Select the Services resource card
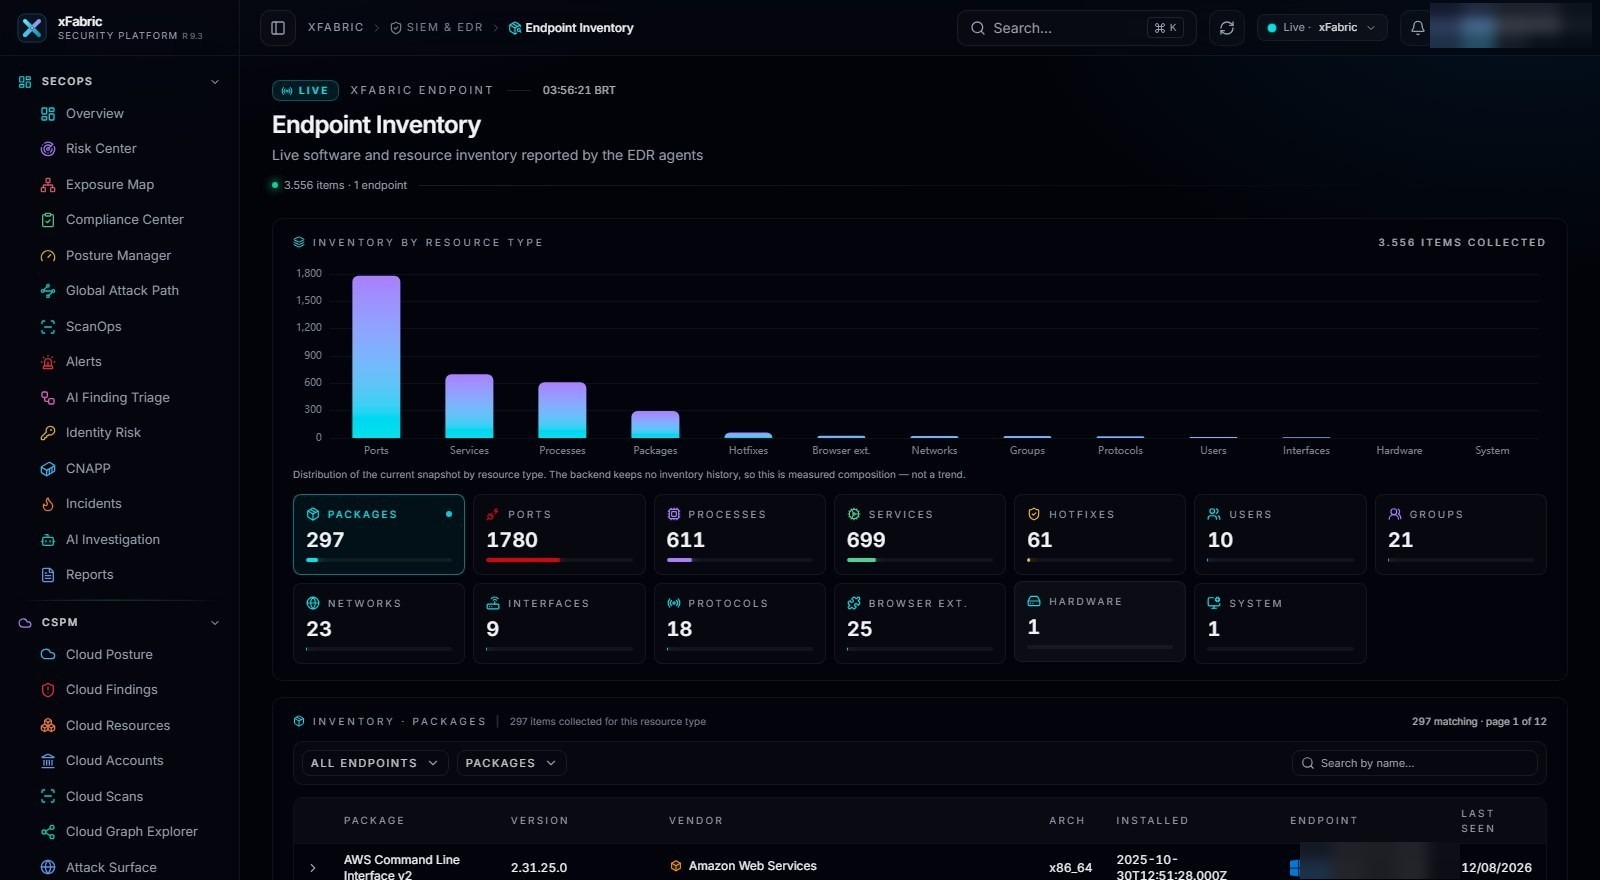 tap(920, 534)
